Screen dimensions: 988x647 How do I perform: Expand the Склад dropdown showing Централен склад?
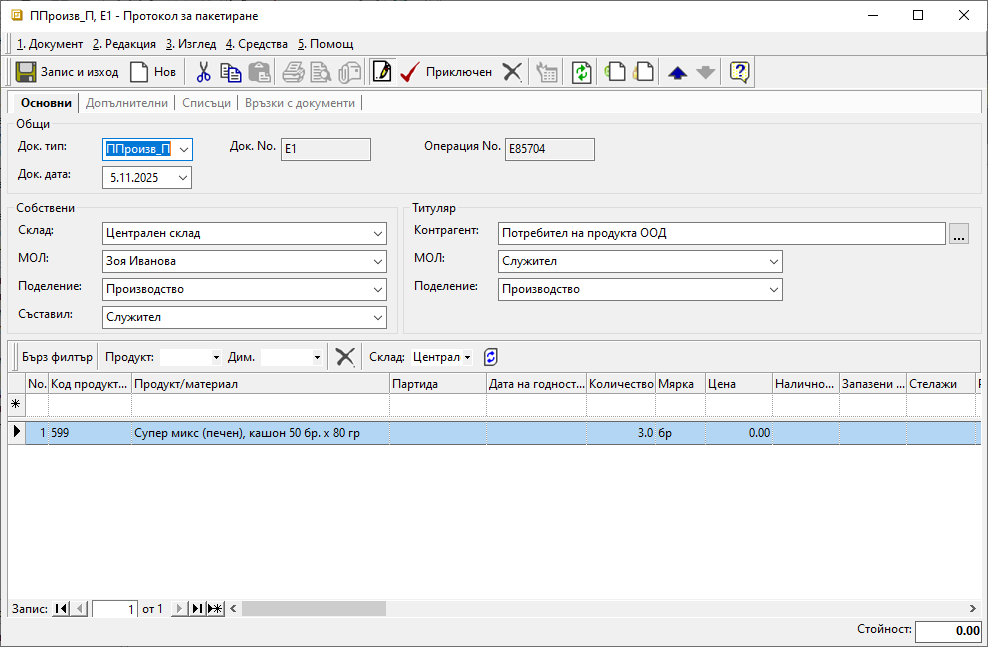377,233
